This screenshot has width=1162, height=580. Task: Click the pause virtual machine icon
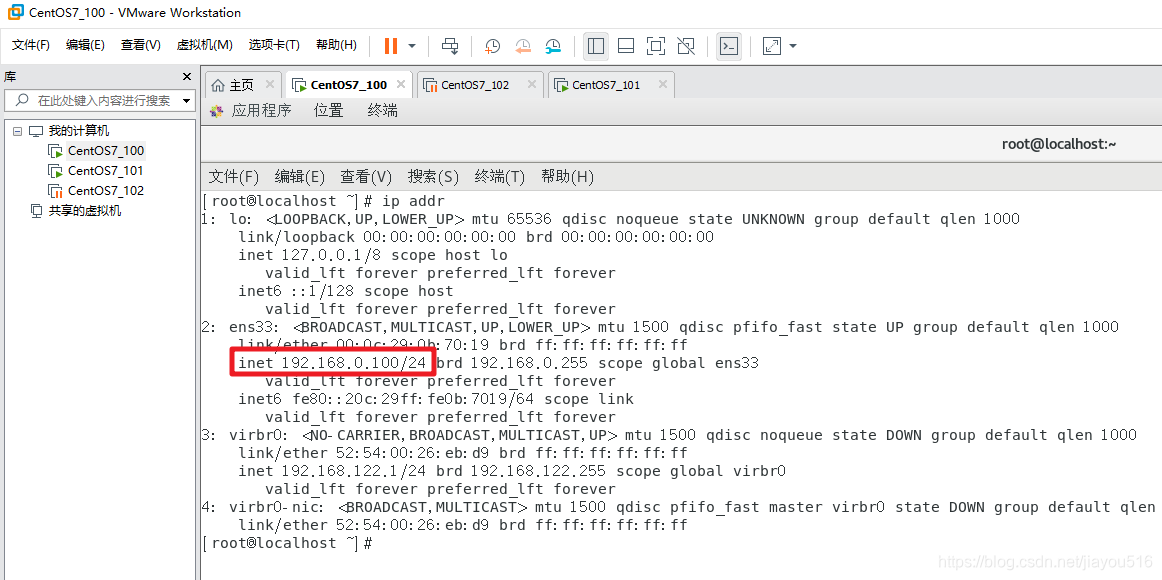point(391,46)
